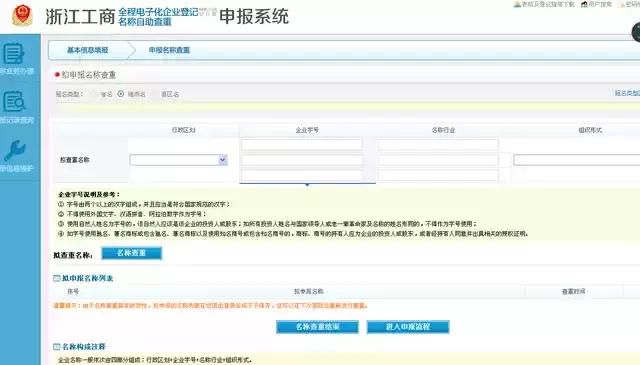Click the 名称查重 button
640x365 pixels.
tap(131, 253)
